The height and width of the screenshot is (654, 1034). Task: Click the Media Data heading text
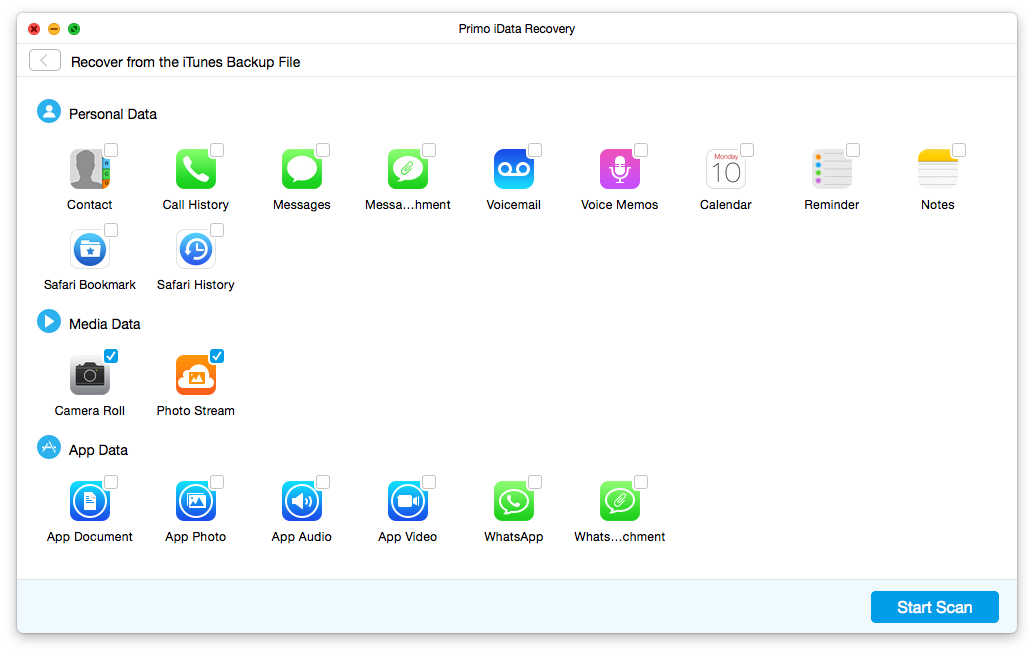tap(105, 324)
